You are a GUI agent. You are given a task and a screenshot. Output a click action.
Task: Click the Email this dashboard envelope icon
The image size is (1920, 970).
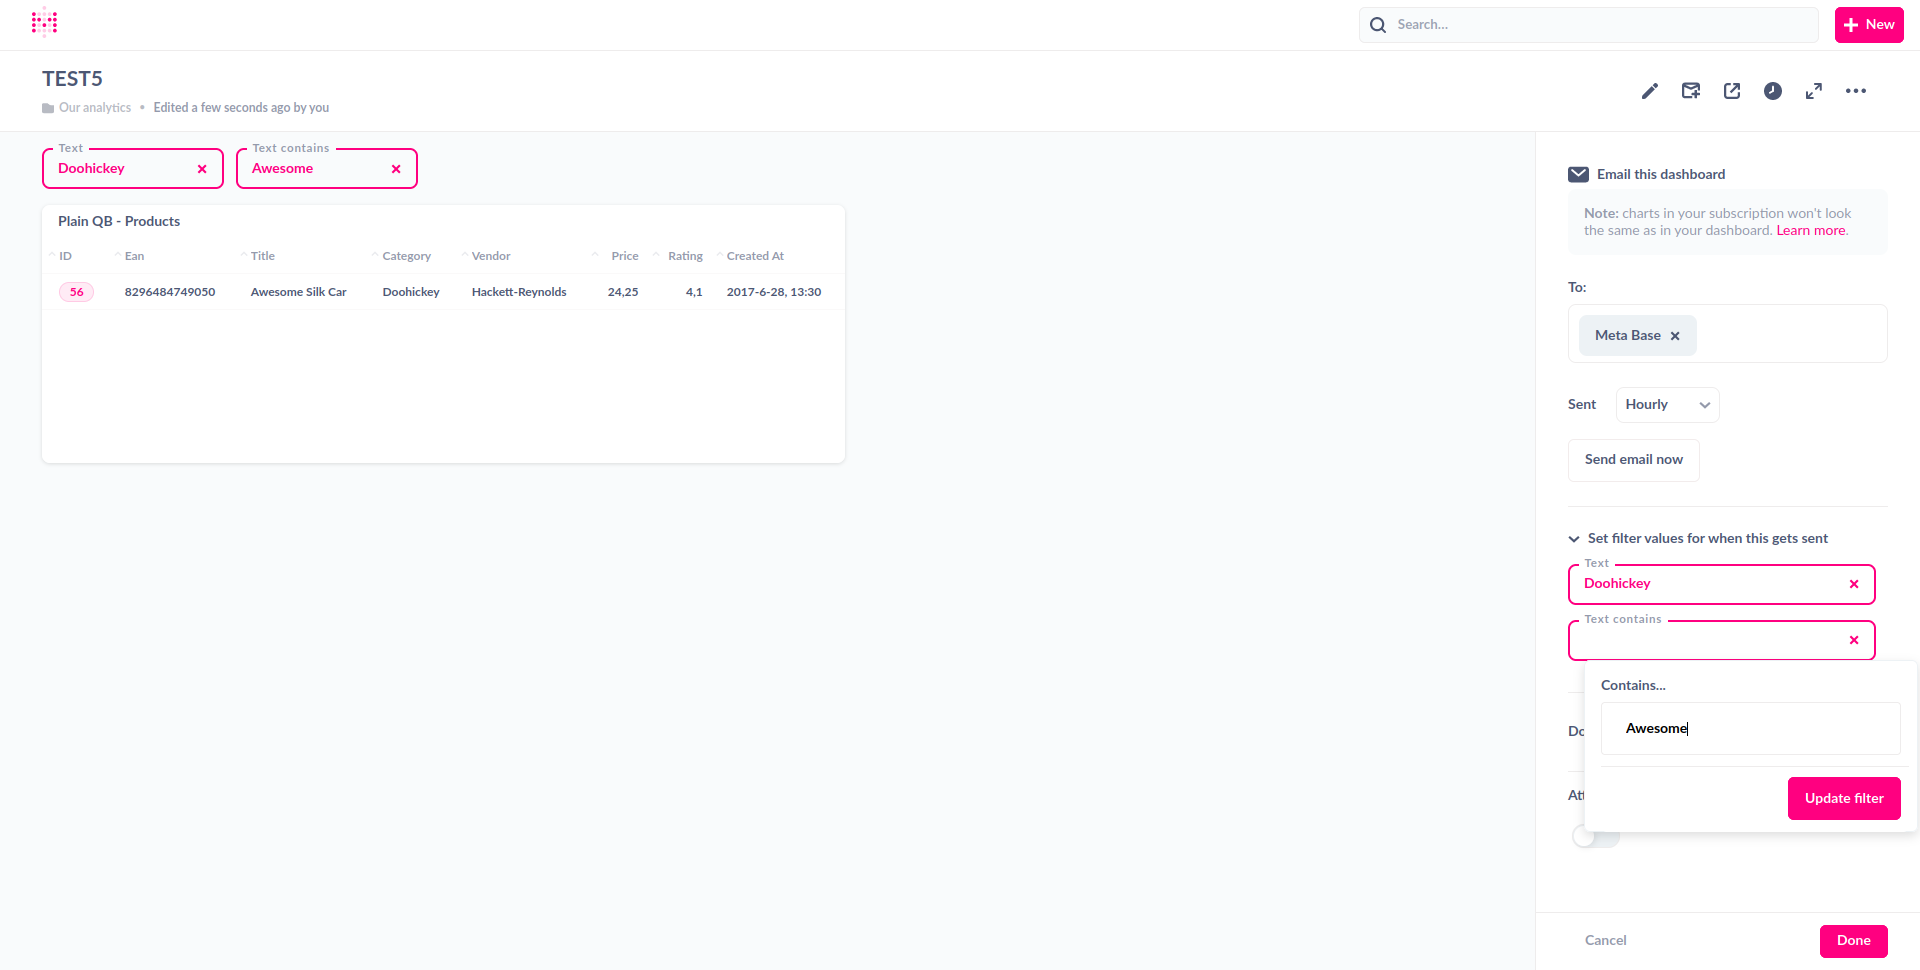(1578, 174)
